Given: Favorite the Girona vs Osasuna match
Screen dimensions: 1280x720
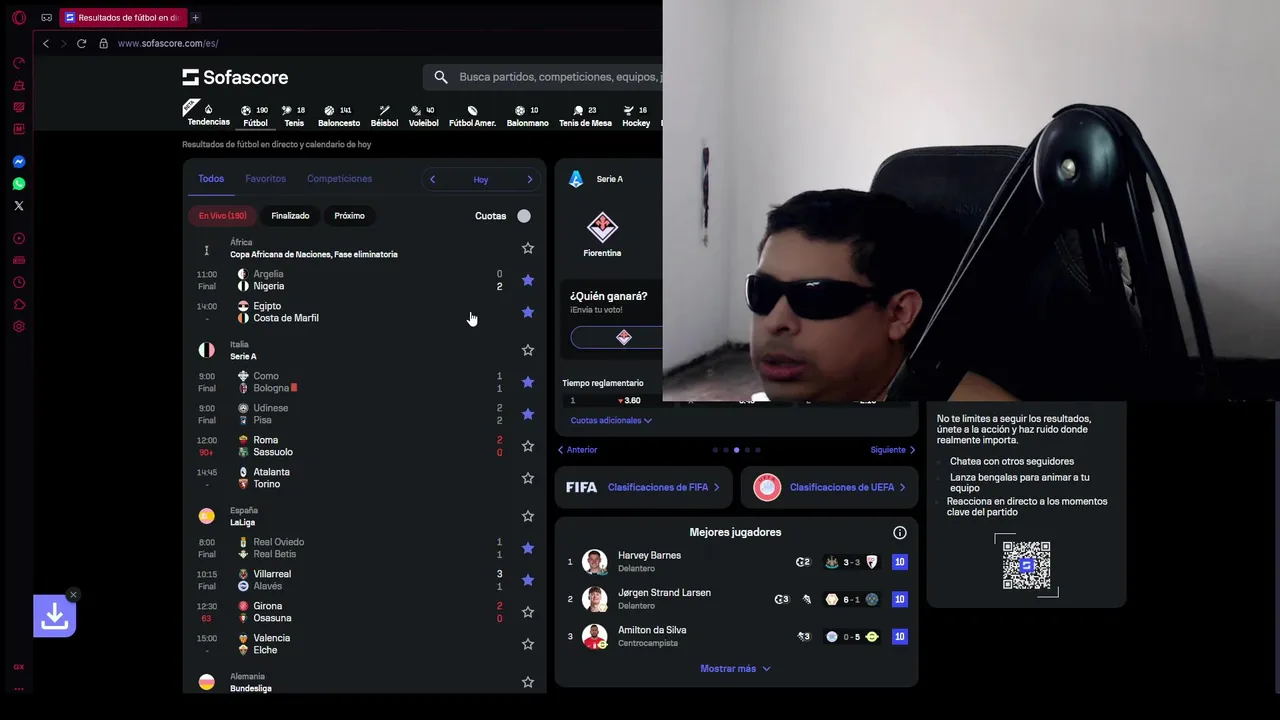Looking at the screenshot, I should tap(528, 612).
